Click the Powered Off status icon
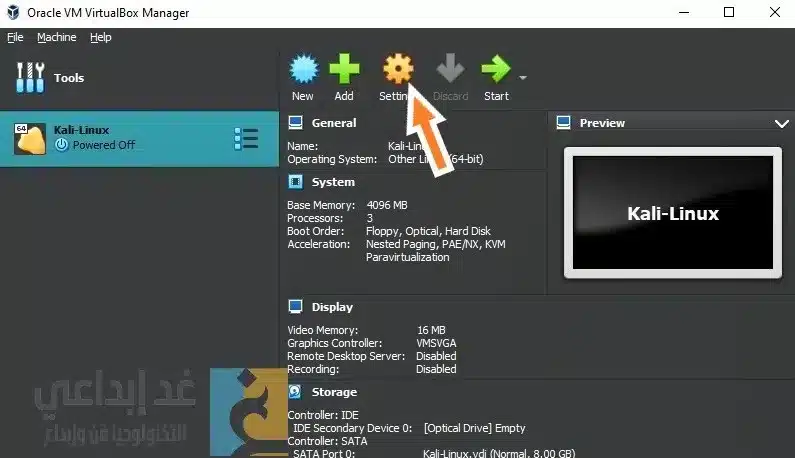Screen dimensions: 795x458 click(61, 145)
